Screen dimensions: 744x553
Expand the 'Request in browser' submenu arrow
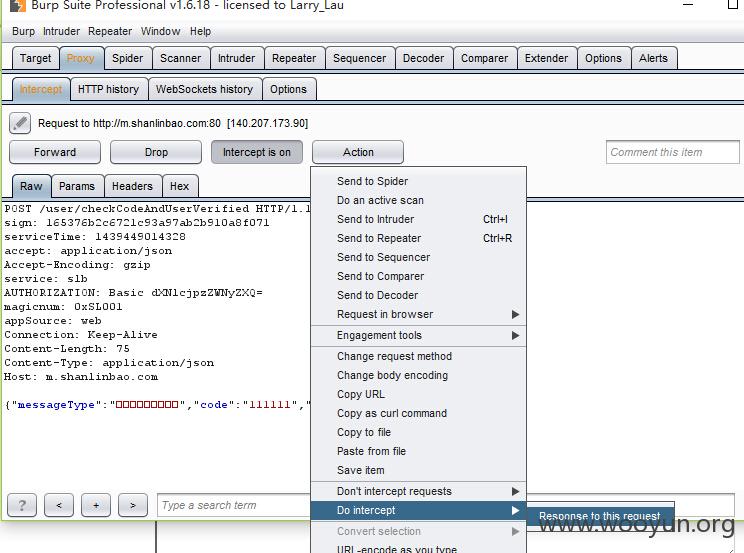(x=515, y=314)
